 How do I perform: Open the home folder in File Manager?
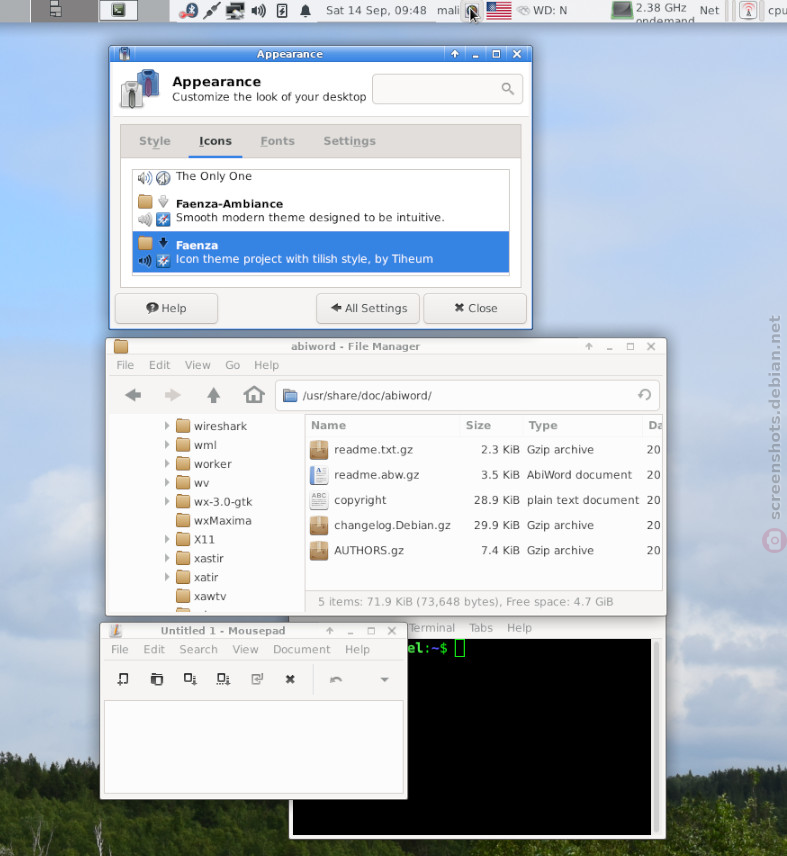[254, 394]
